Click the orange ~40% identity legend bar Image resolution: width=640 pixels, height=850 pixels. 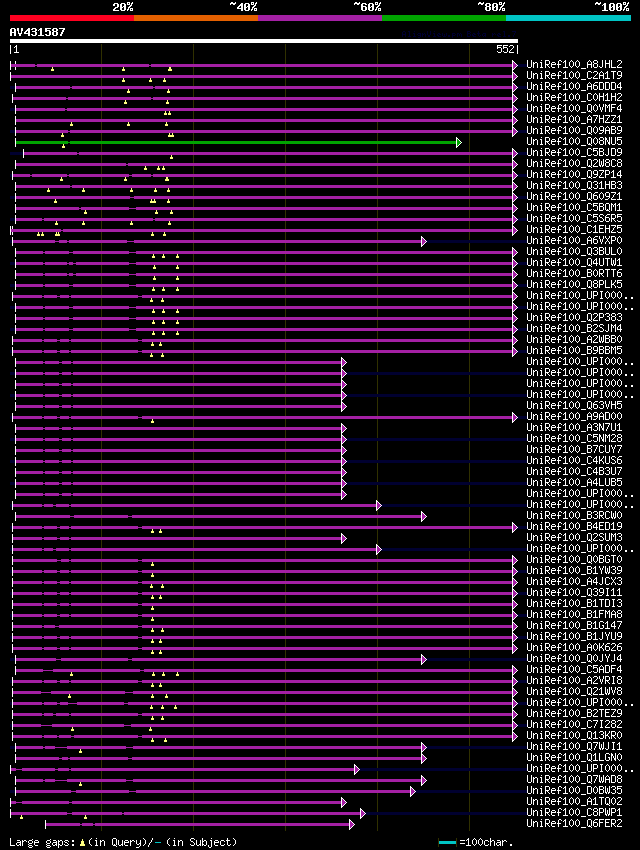click(x=196, y=18)
